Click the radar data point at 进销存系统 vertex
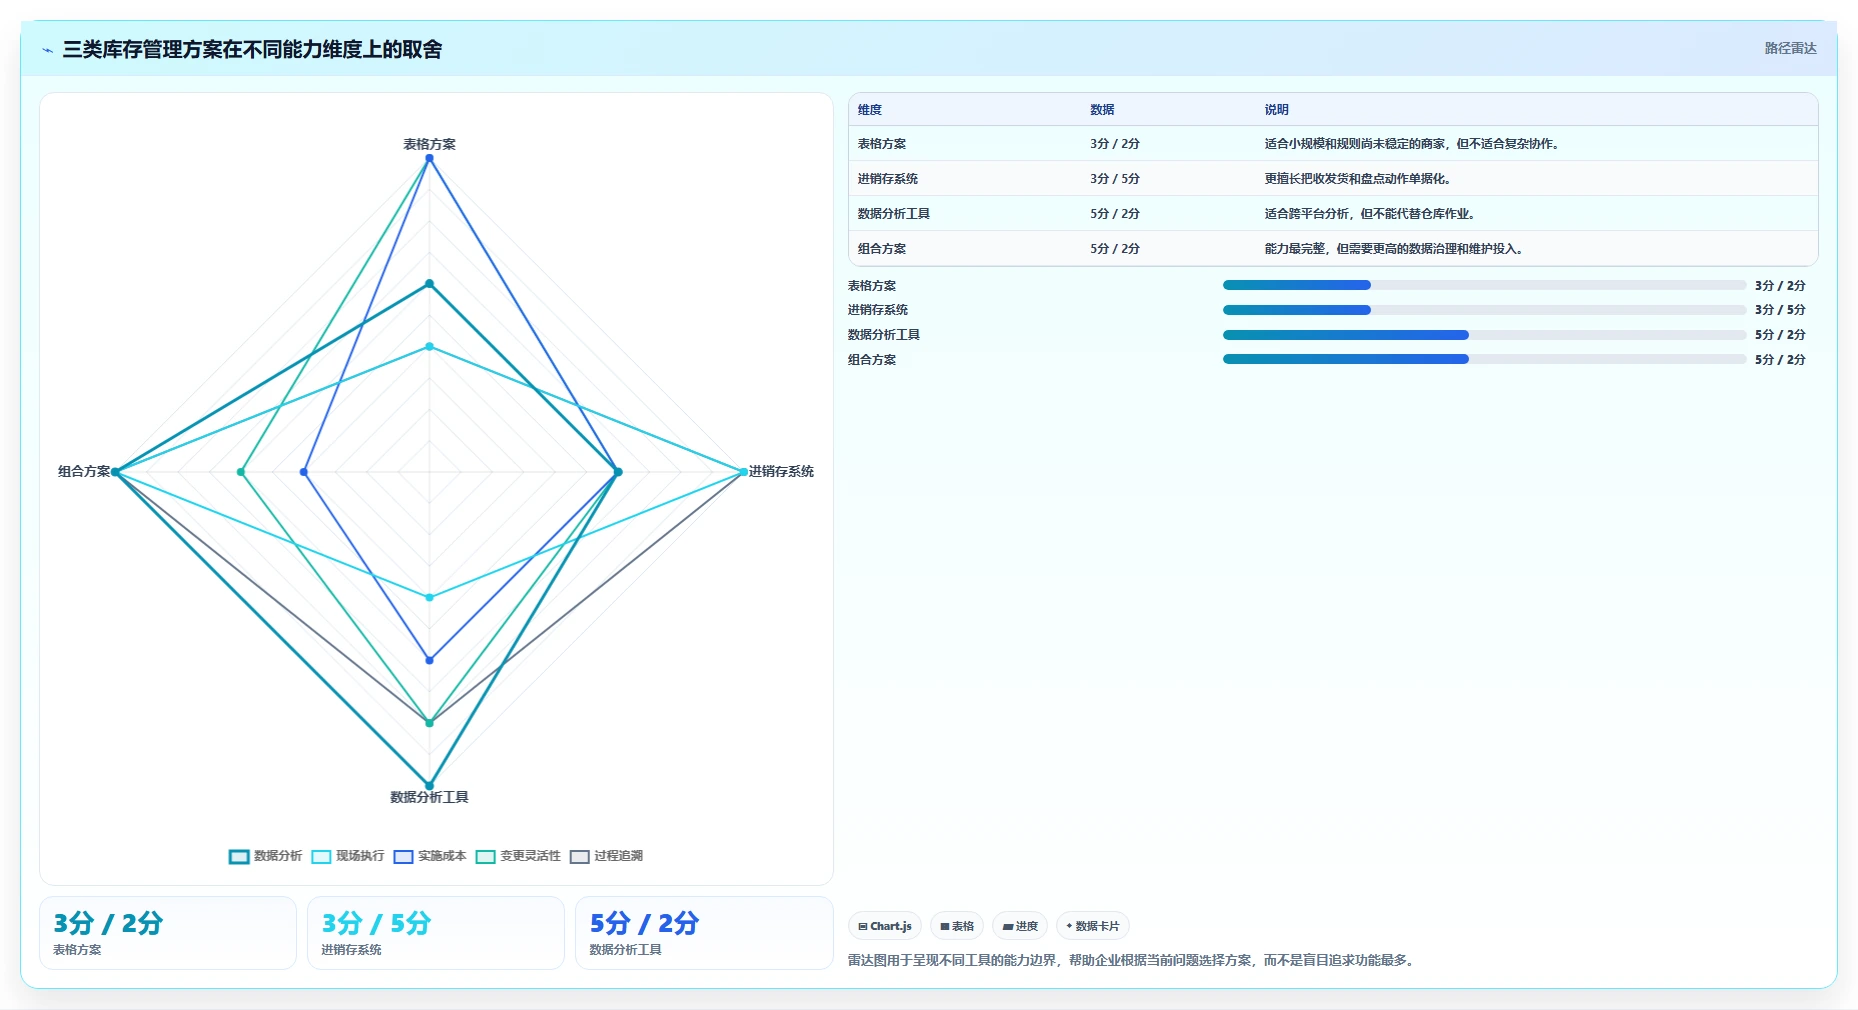This screenshot has height=1010, width=1858. coord(743,471)
